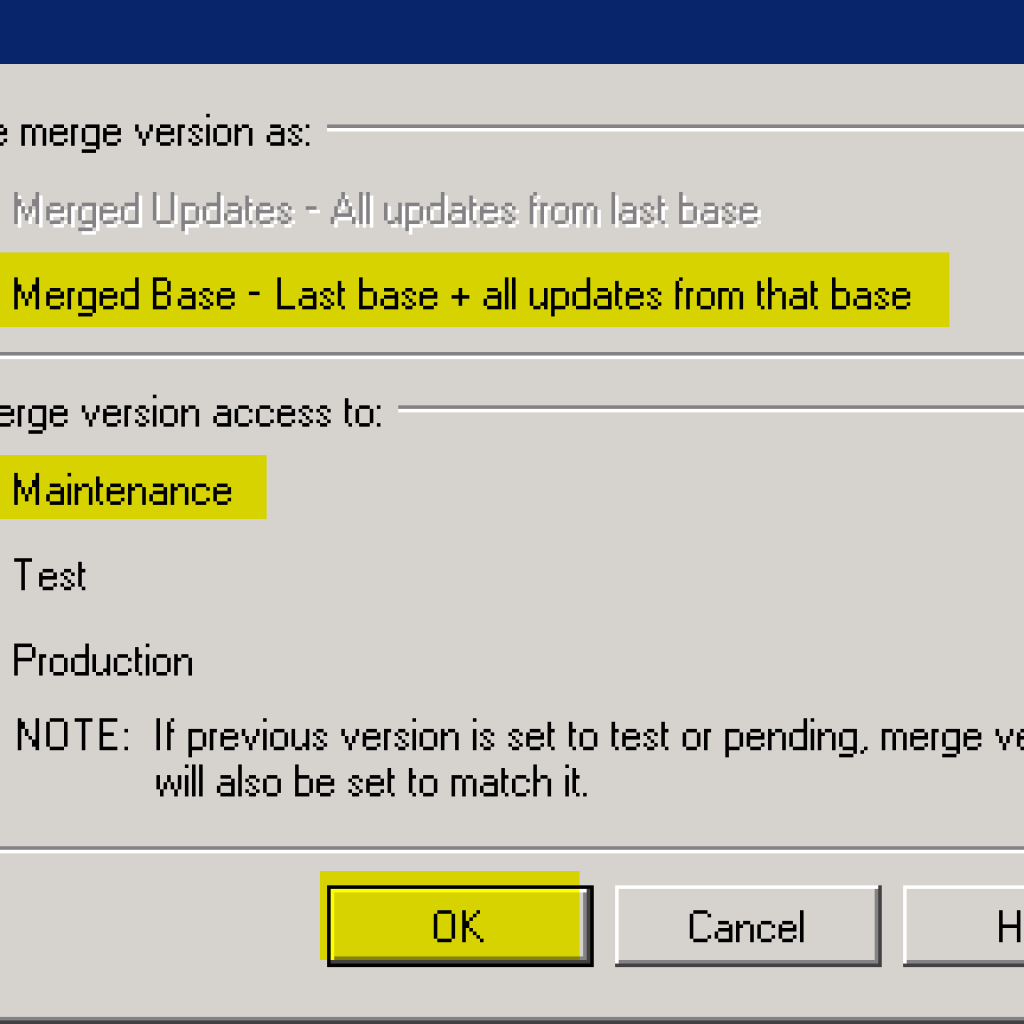Click Cancel to dismiss the dialog
The height and width of the screenshot is (1024, 1024).
coord(747,925)
